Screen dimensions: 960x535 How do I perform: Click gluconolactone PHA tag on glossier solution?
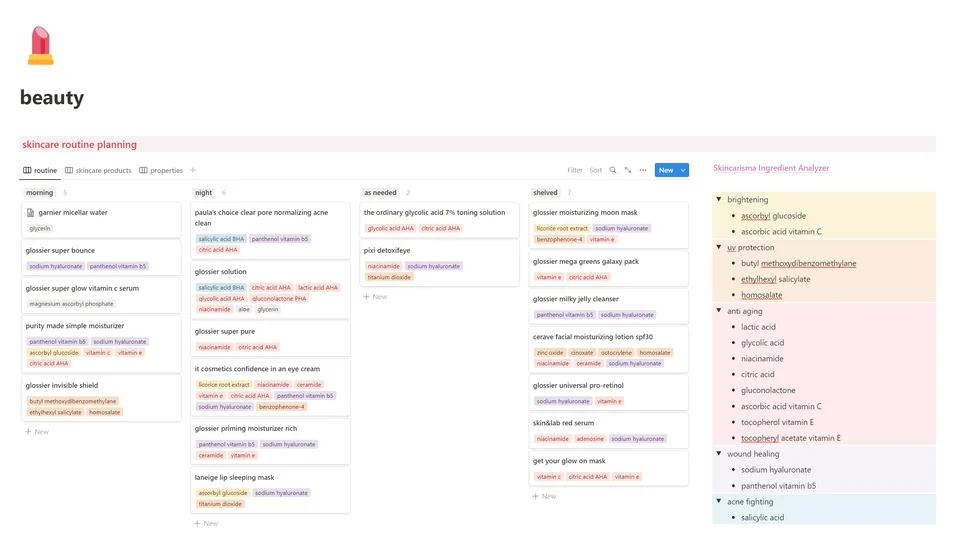point(279,298)
